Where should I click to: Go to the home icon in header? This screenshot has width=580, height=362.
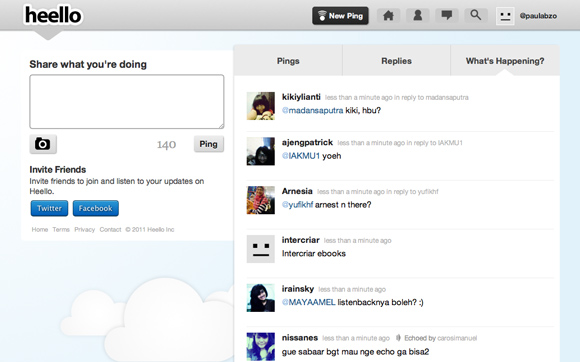coord(388,16)
